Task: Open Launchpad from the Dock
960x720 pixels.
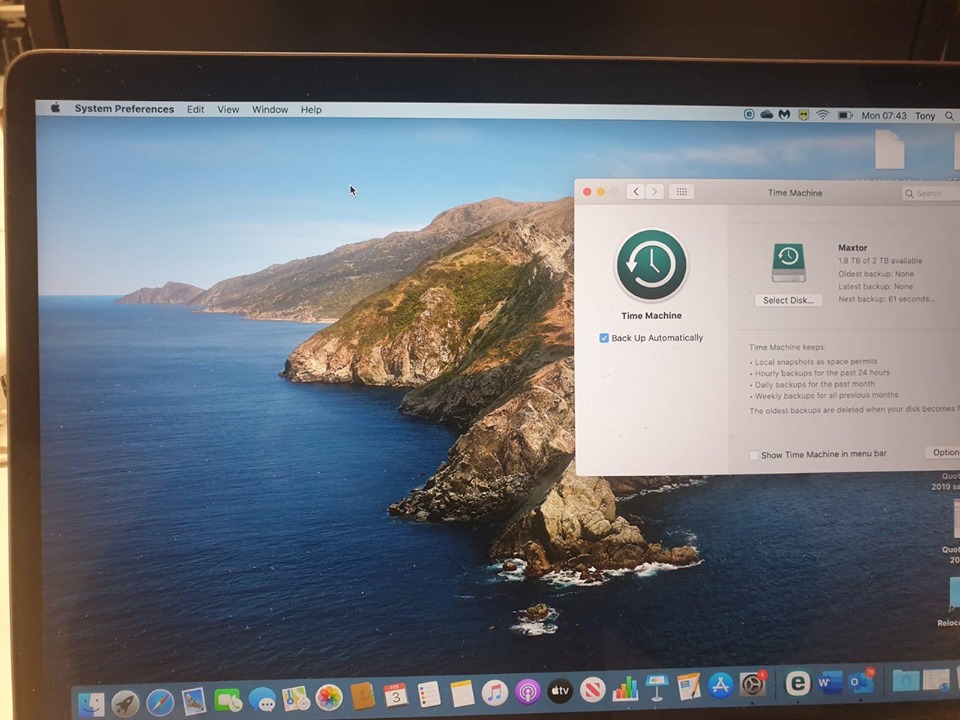Action: (x=126, y=703)
